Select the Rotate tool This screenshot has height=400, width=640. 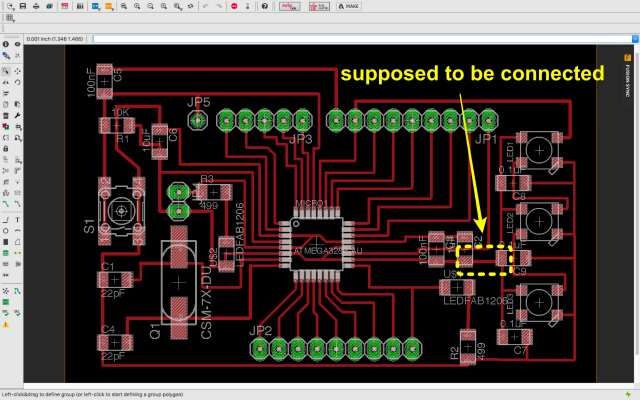[x=18, y=82]
